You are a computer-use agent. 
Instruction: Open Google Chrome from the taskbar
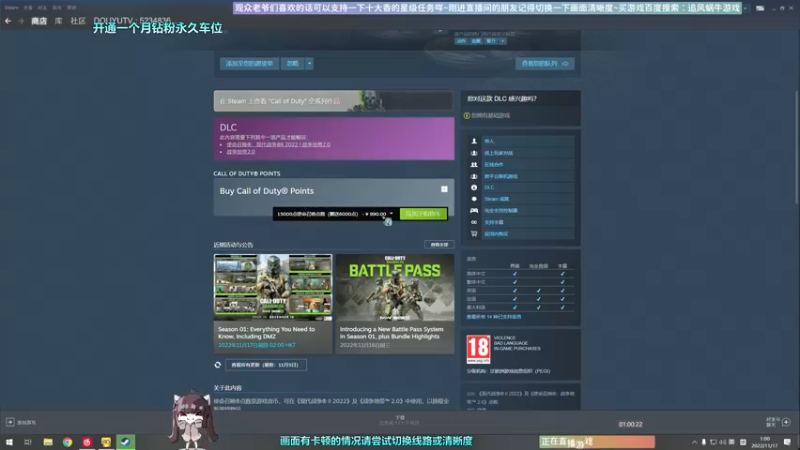coord(67,442)
